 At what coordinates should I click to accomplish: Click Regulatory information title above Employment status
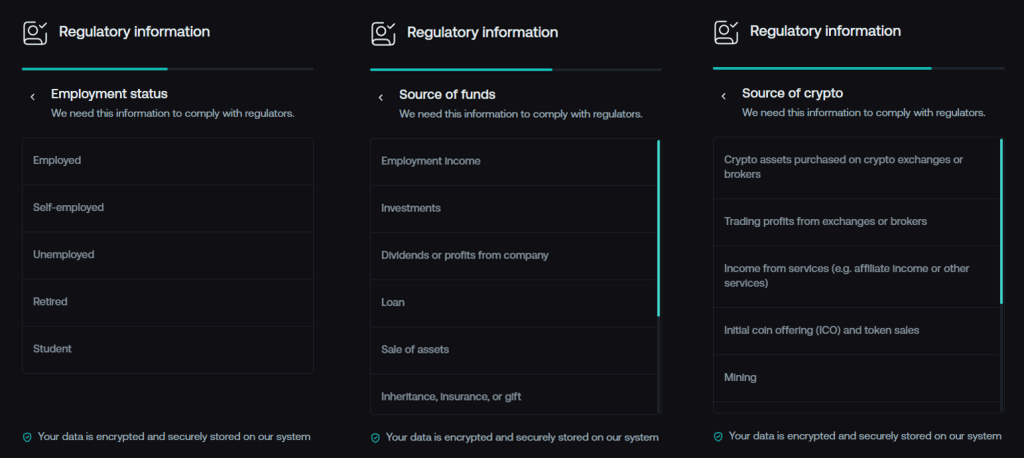pos(135,31)
